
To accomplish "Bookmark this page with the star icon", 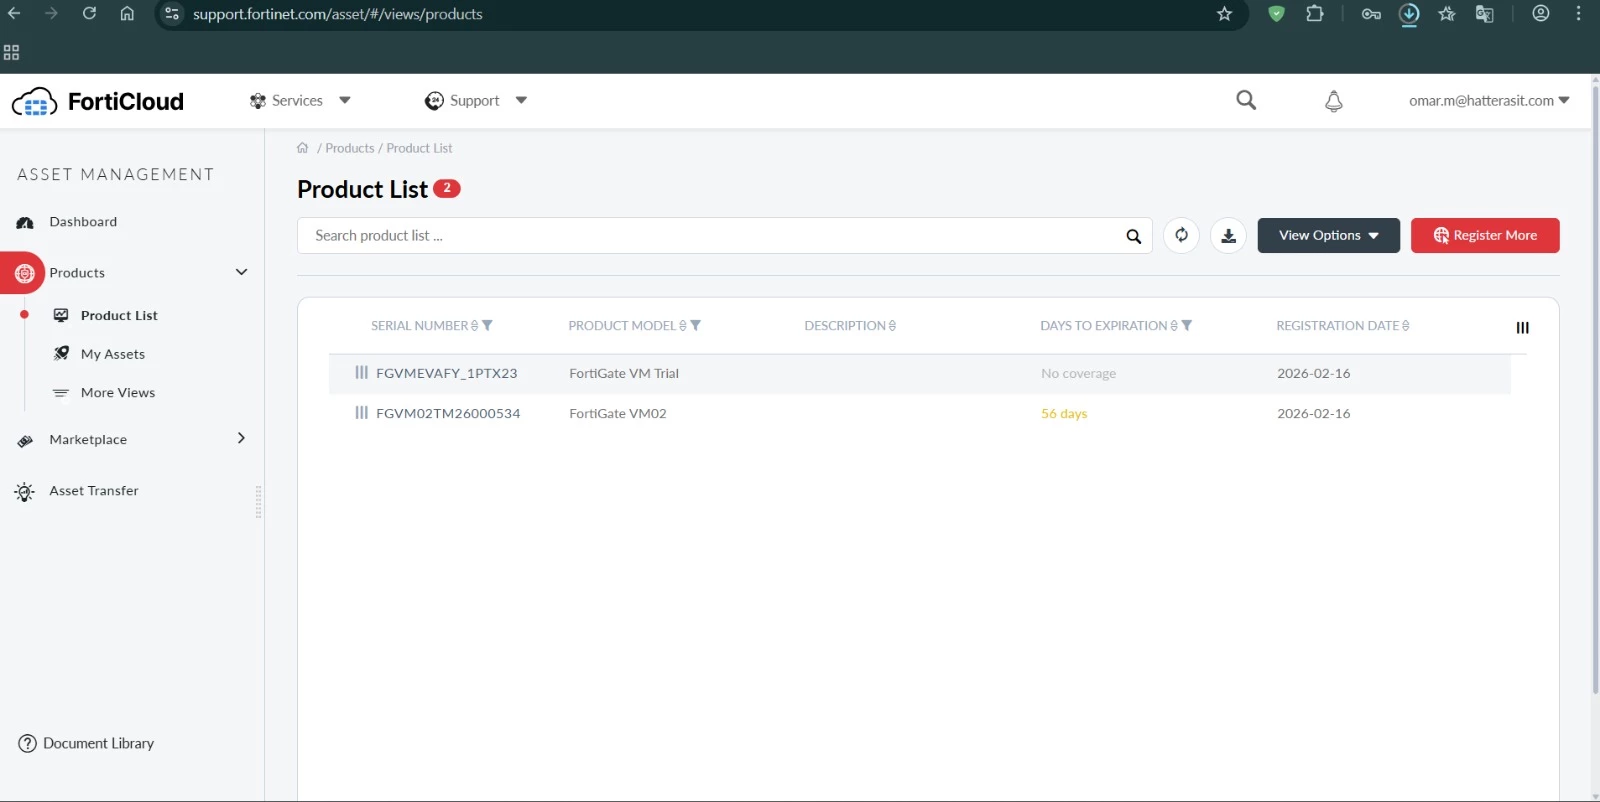I will point(1224,14).
